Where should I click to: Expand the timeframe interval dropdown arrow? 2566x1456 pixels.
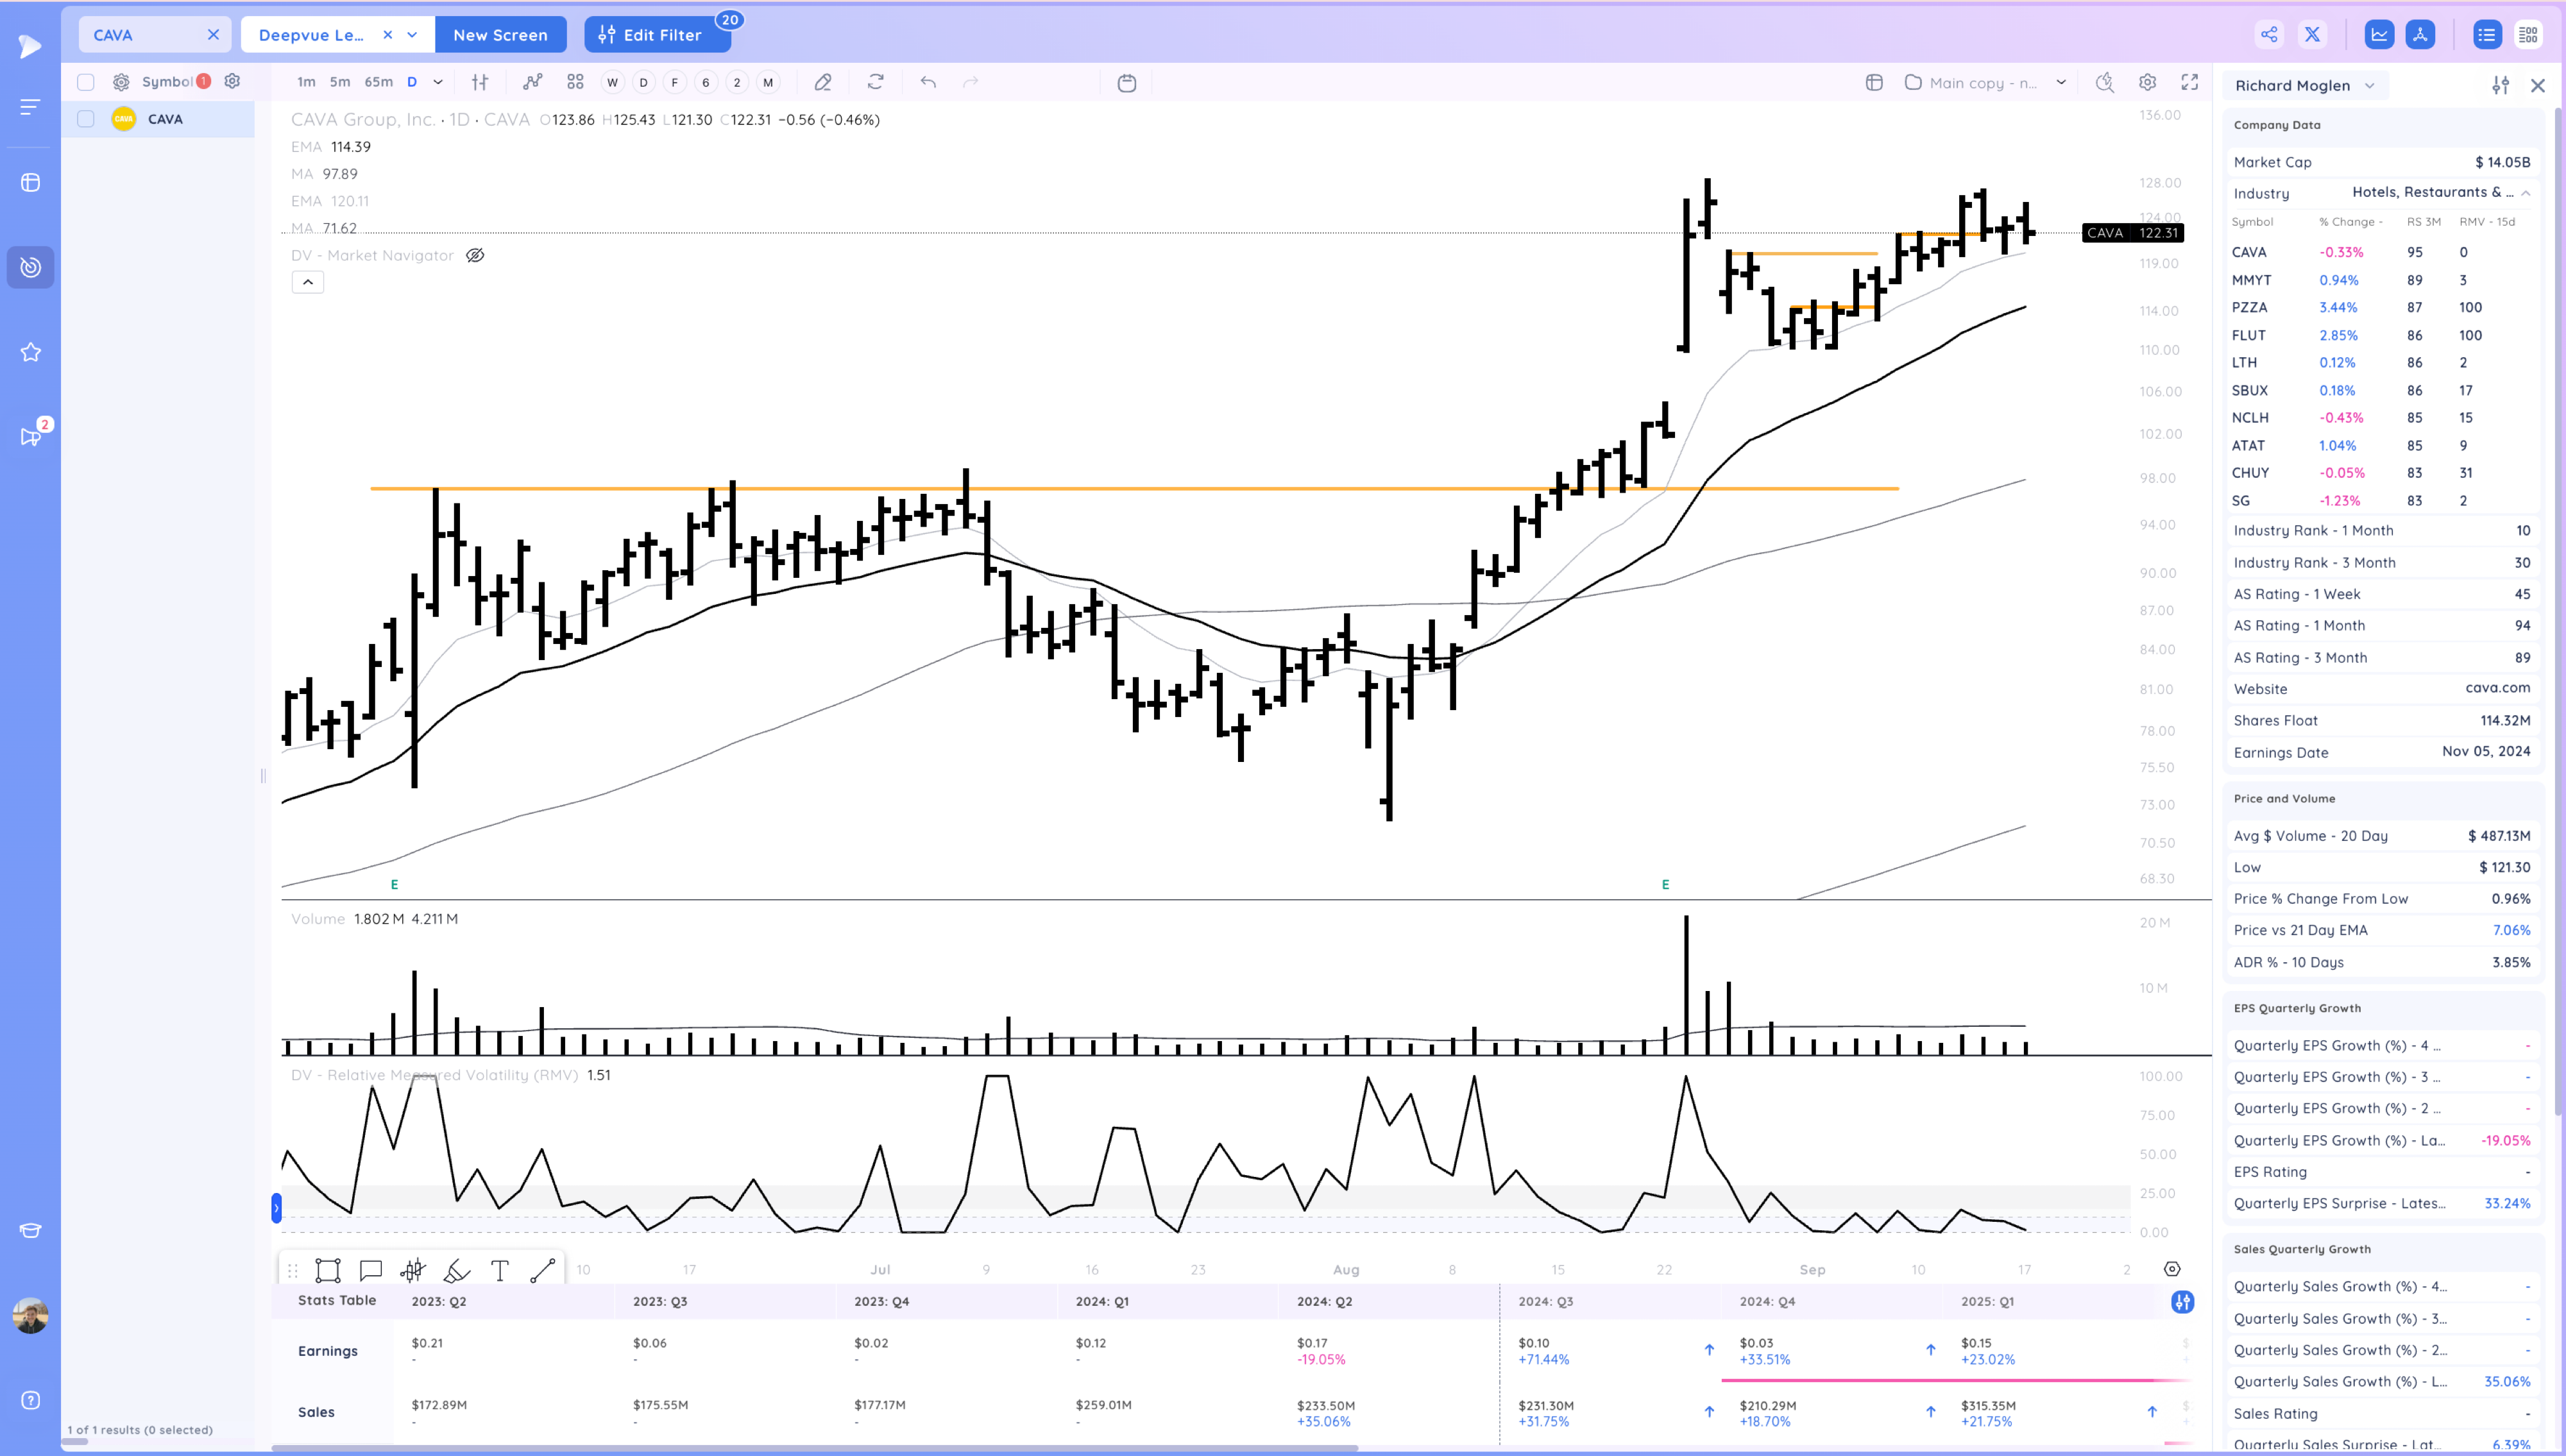click(438, 82)
